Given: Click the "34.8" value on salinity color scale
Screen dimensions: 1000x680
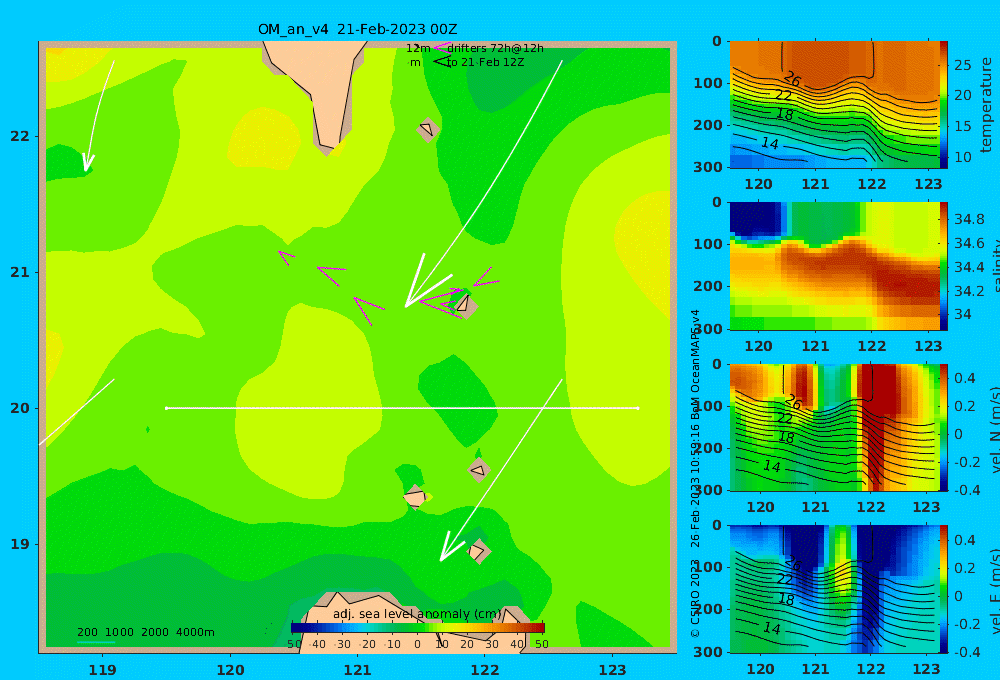Looking at the screenshot, I should click(969, 219).
